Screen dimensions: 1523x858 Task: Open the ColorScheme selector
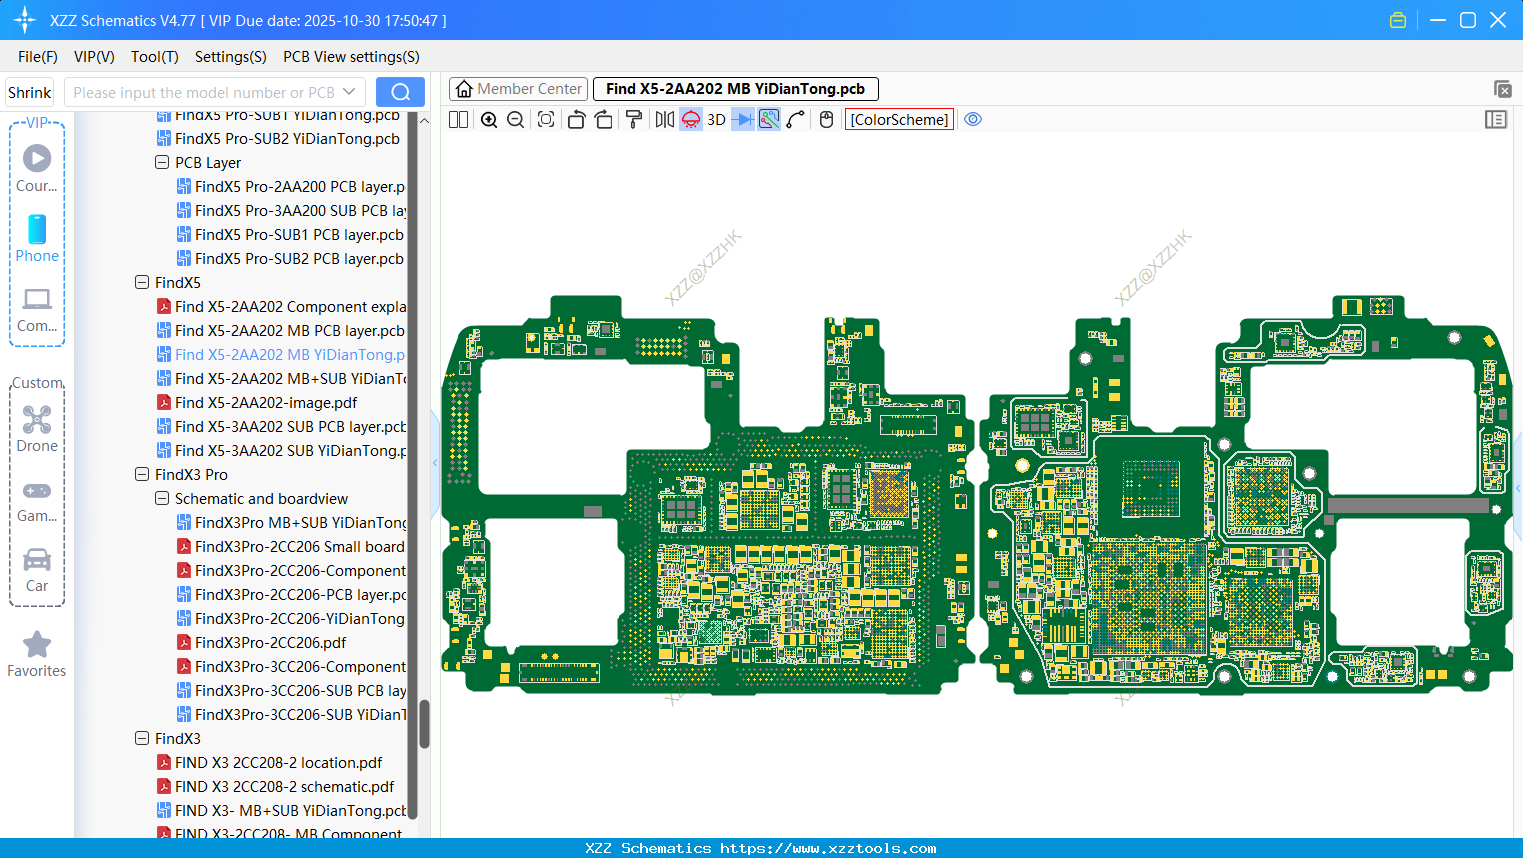[899, 120]
